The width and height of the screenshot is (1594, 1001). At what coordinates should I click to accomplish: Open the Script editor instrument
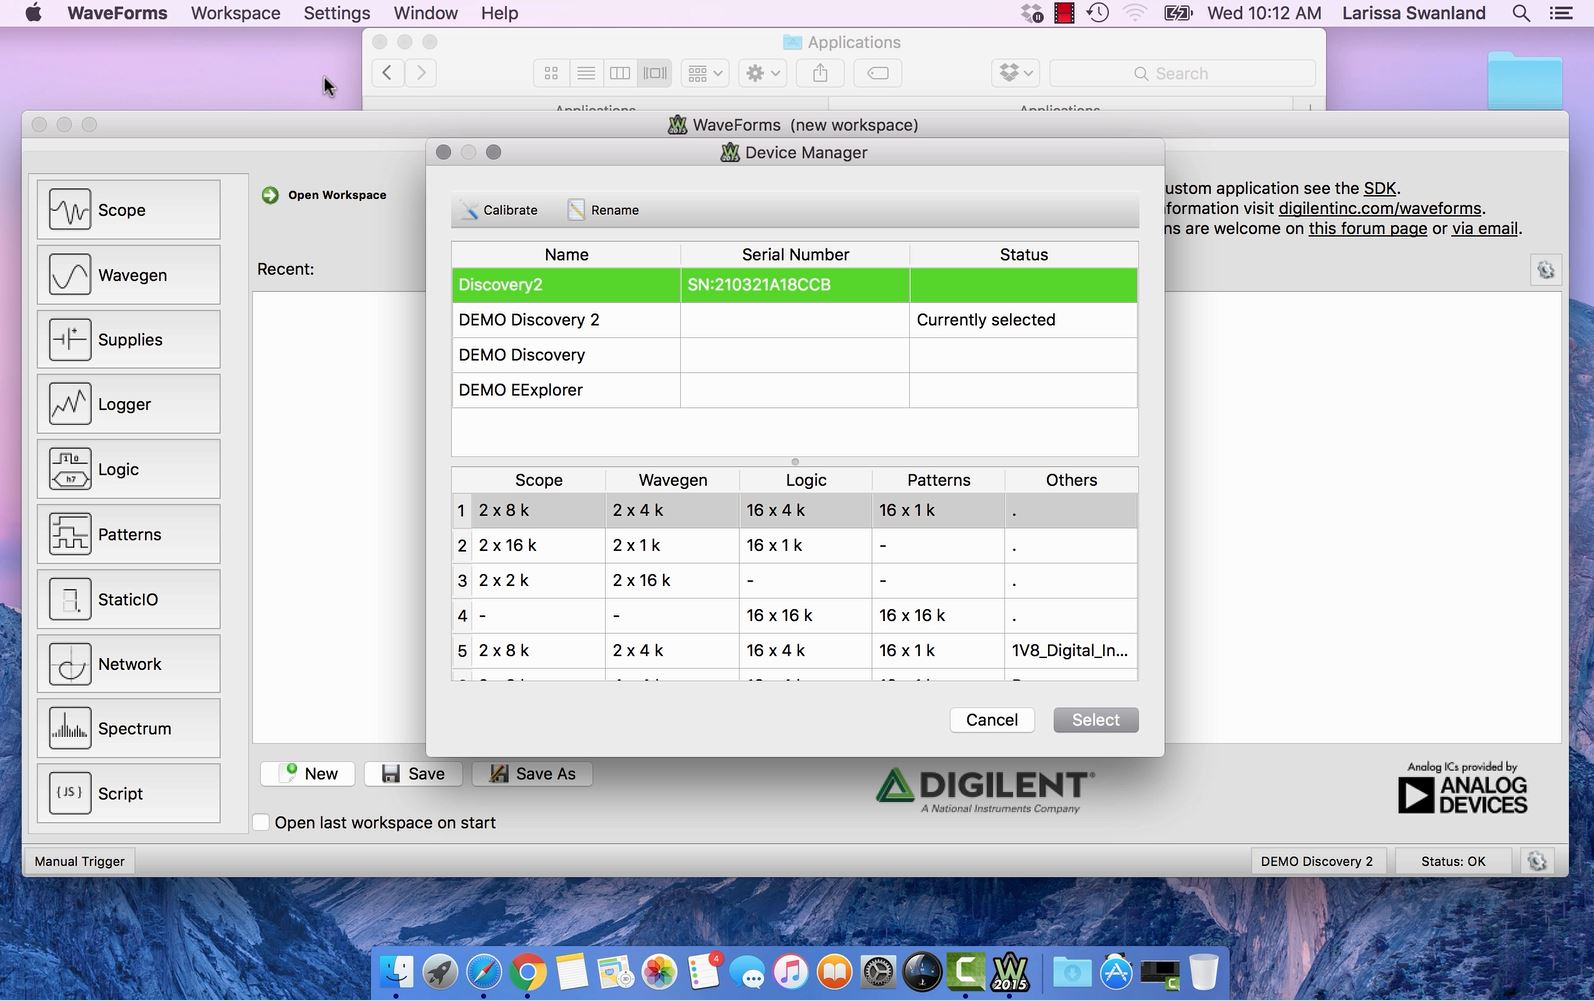[129, 793]
